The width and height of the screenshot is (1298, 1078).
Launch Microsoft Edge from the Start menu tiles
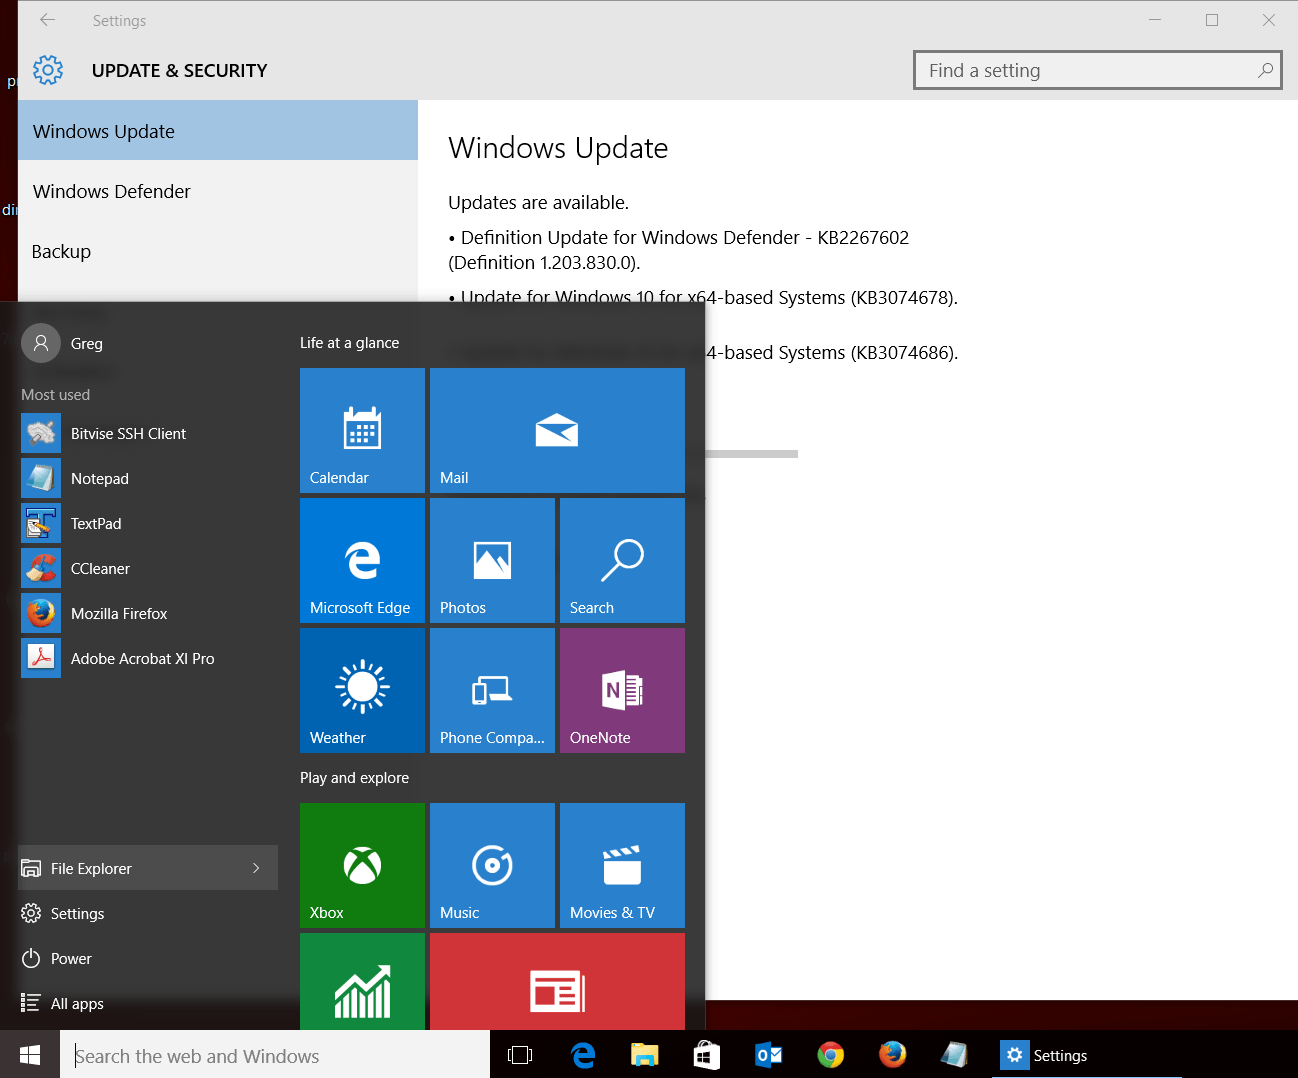(x=362, y=560)
